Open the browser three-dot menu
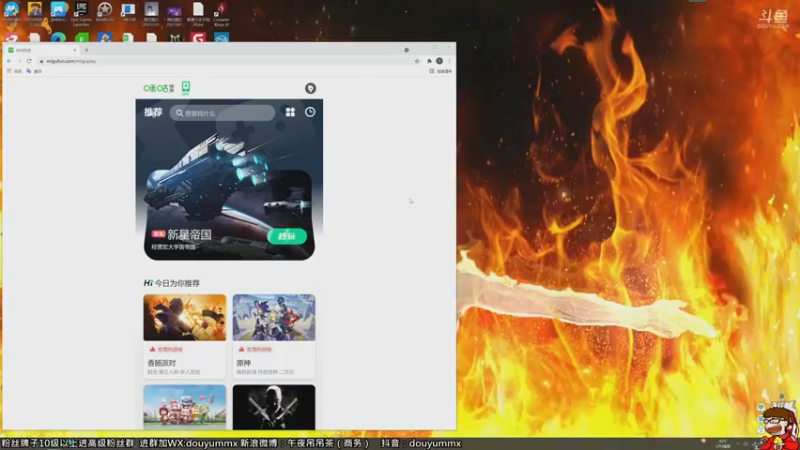 pos(449,61)
